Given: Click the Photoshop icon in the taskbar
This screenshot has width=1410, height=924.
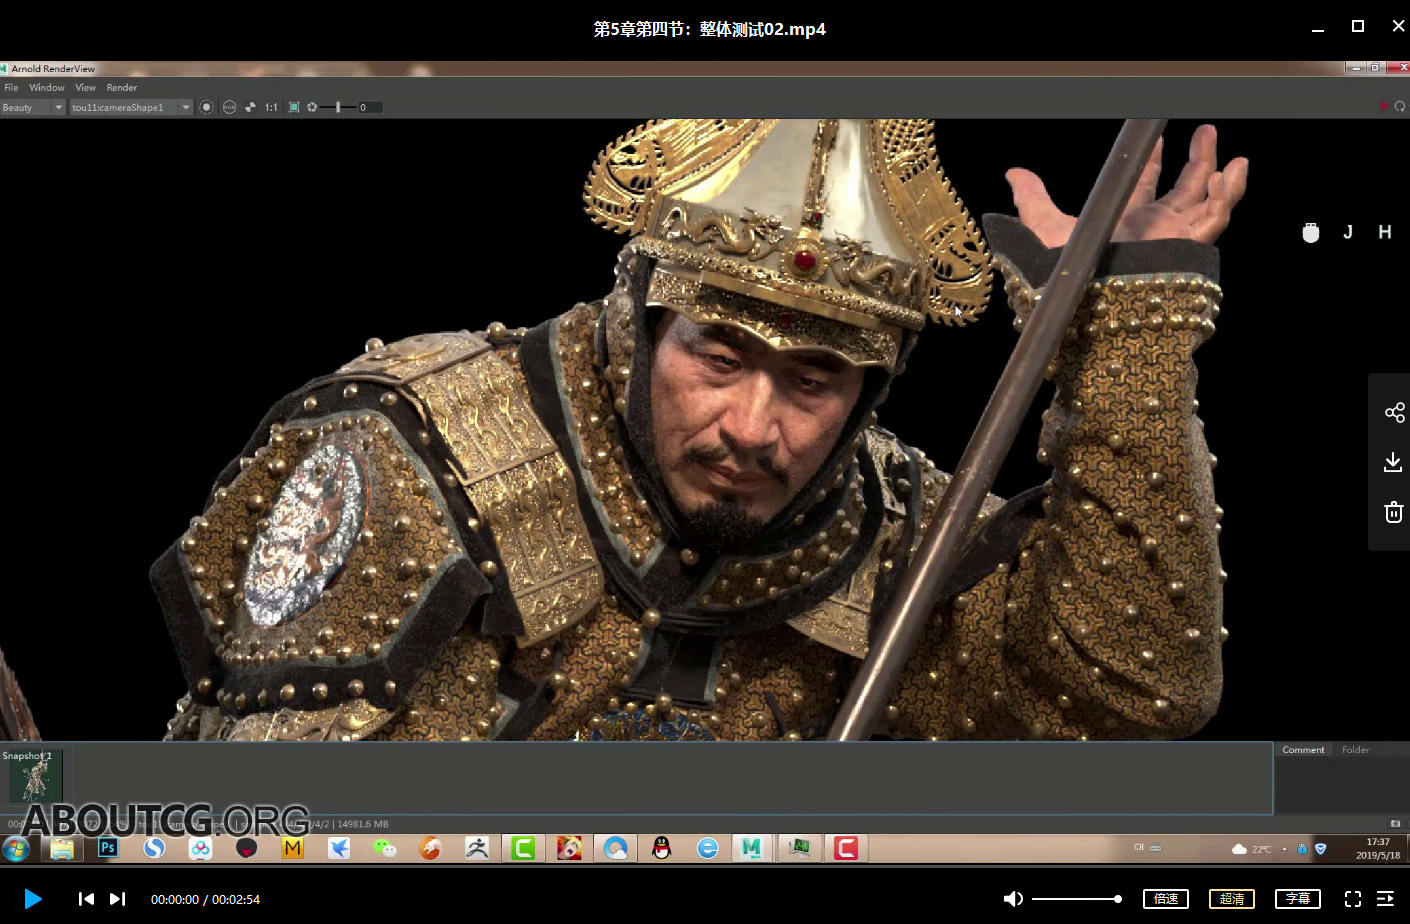Looking at the screenshot, I should (x=108, y=848).
